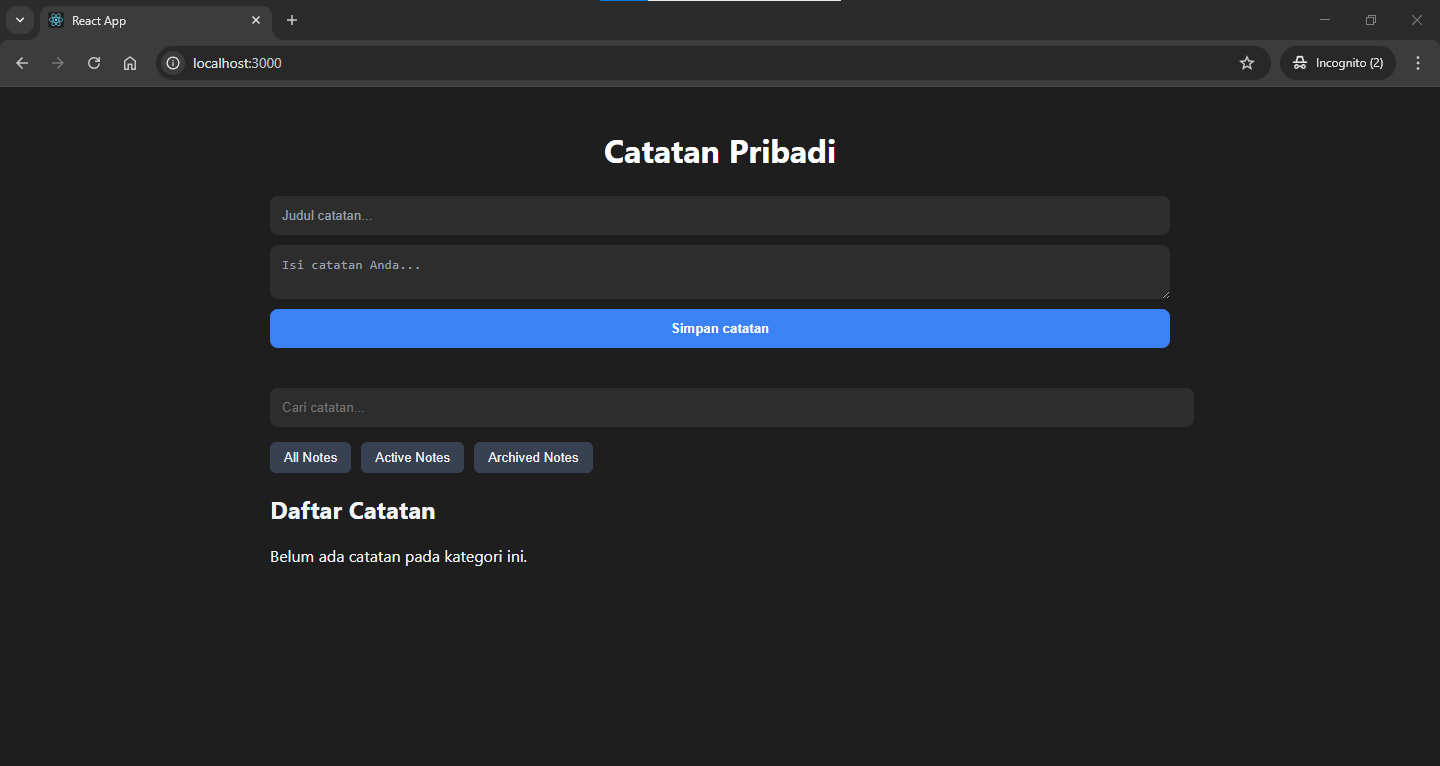Click the forward navigation arrow

coord(57,62)
